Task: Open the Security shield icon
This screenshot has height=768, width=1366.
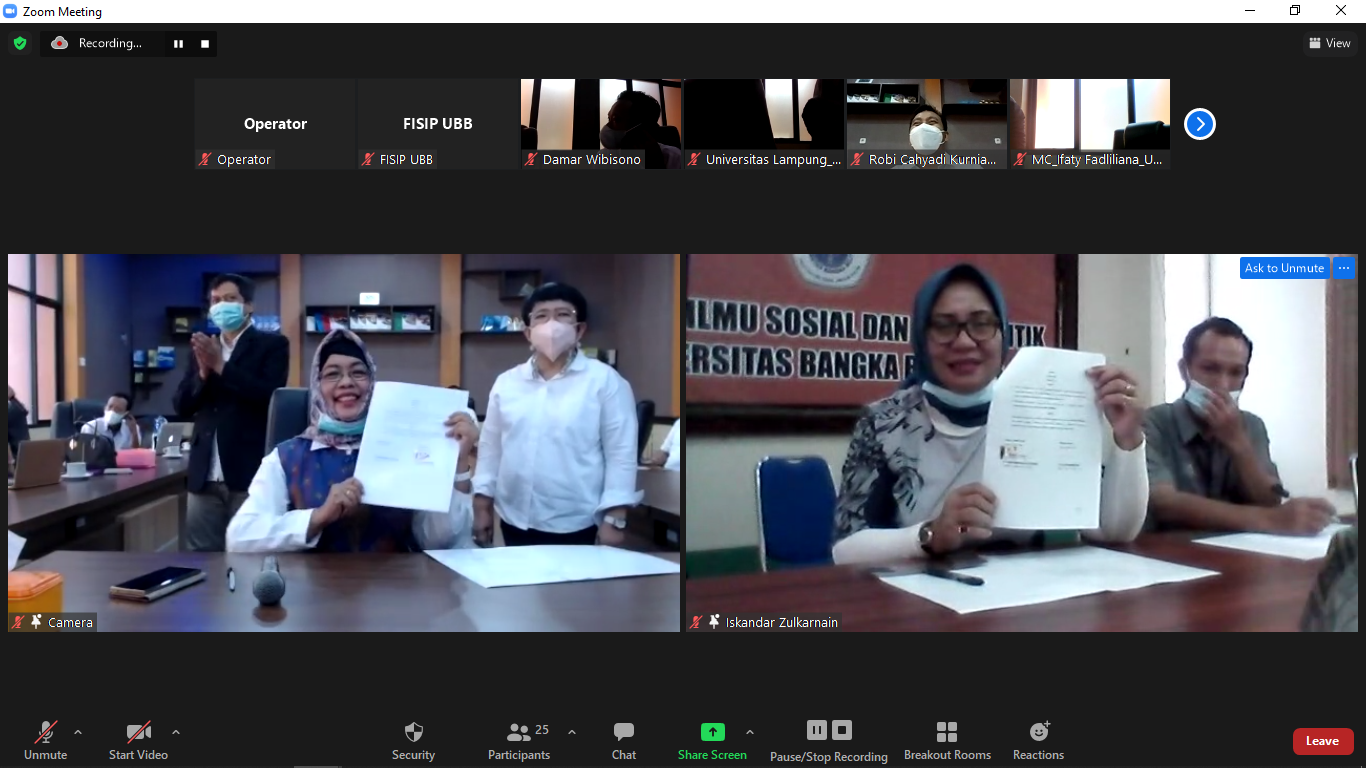Action: (413, 732)
